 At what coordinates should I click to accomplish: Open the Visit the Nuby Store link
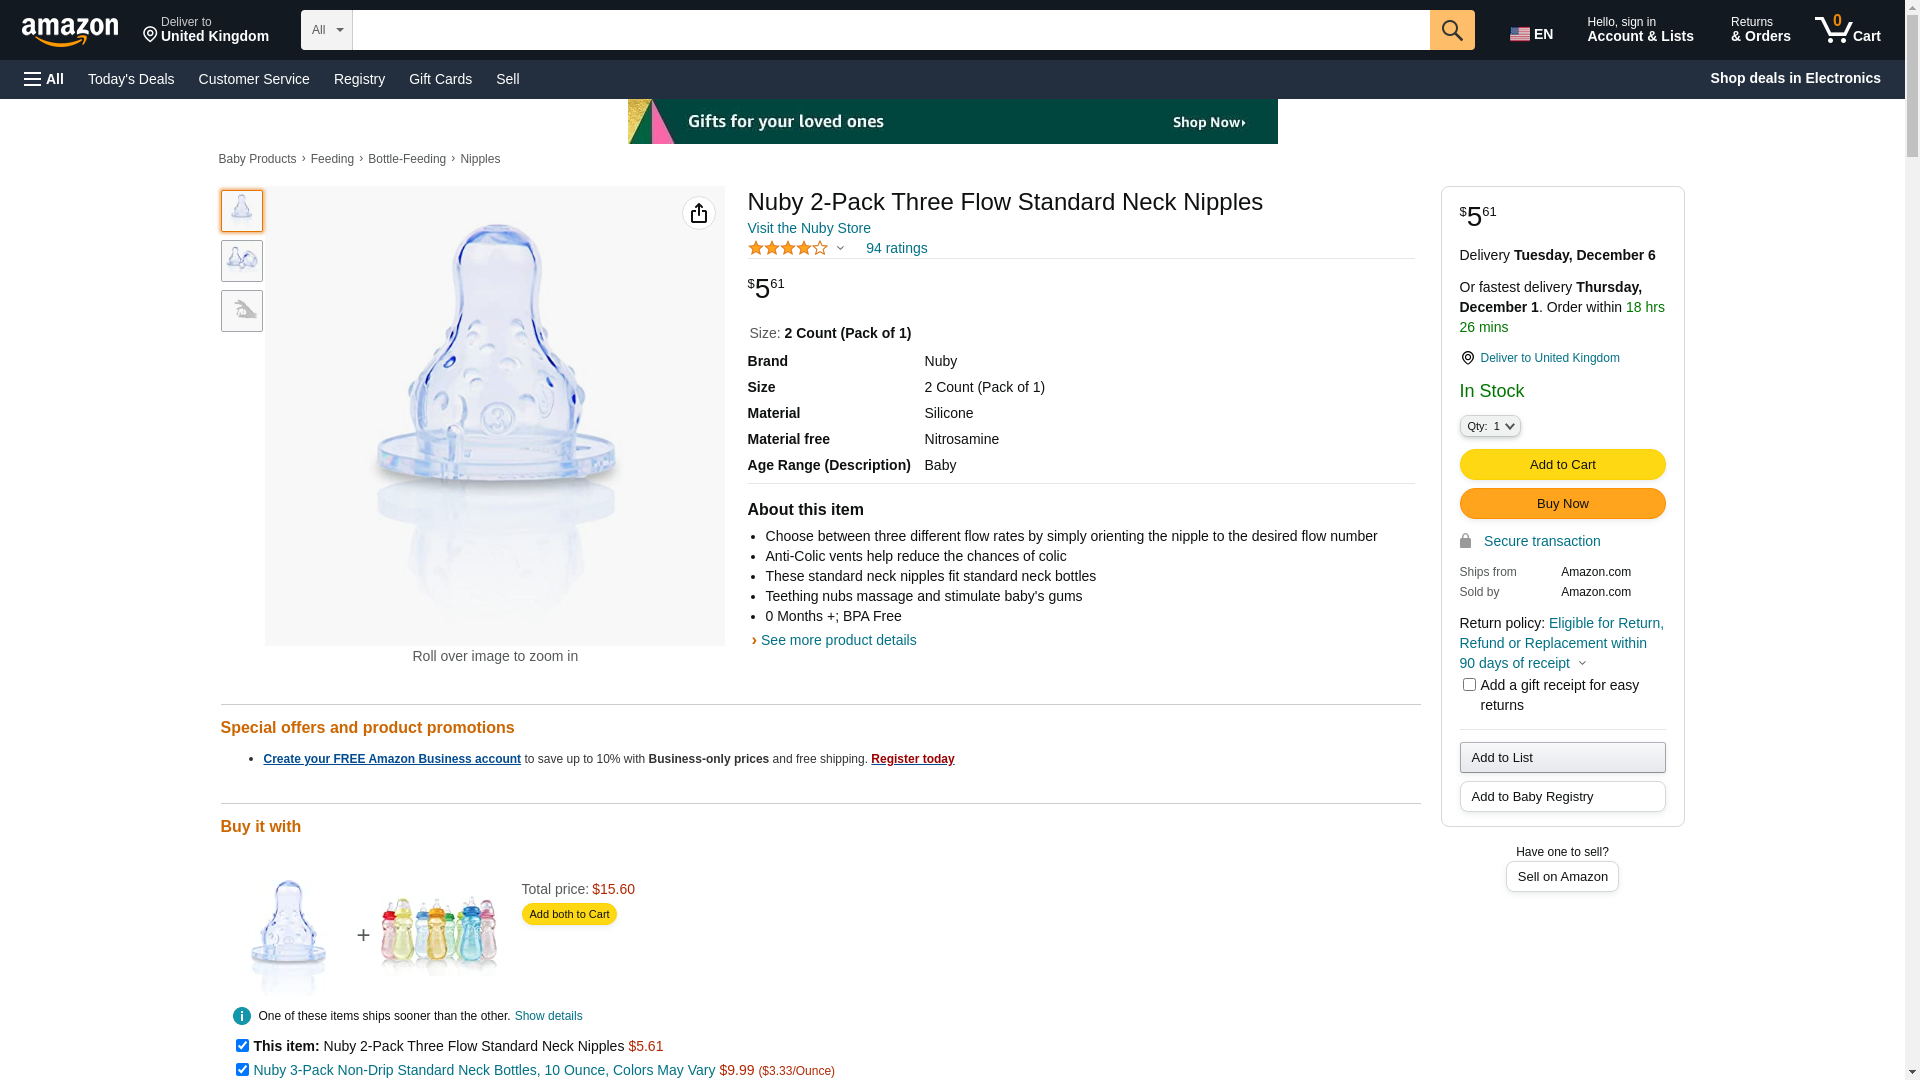[x=809, y=228]
